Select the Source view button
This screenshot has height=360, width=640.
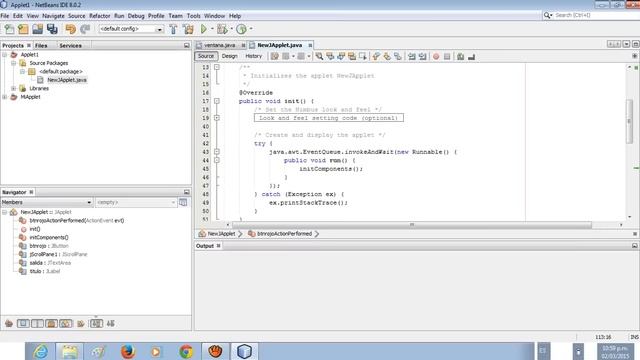point(206,56)
